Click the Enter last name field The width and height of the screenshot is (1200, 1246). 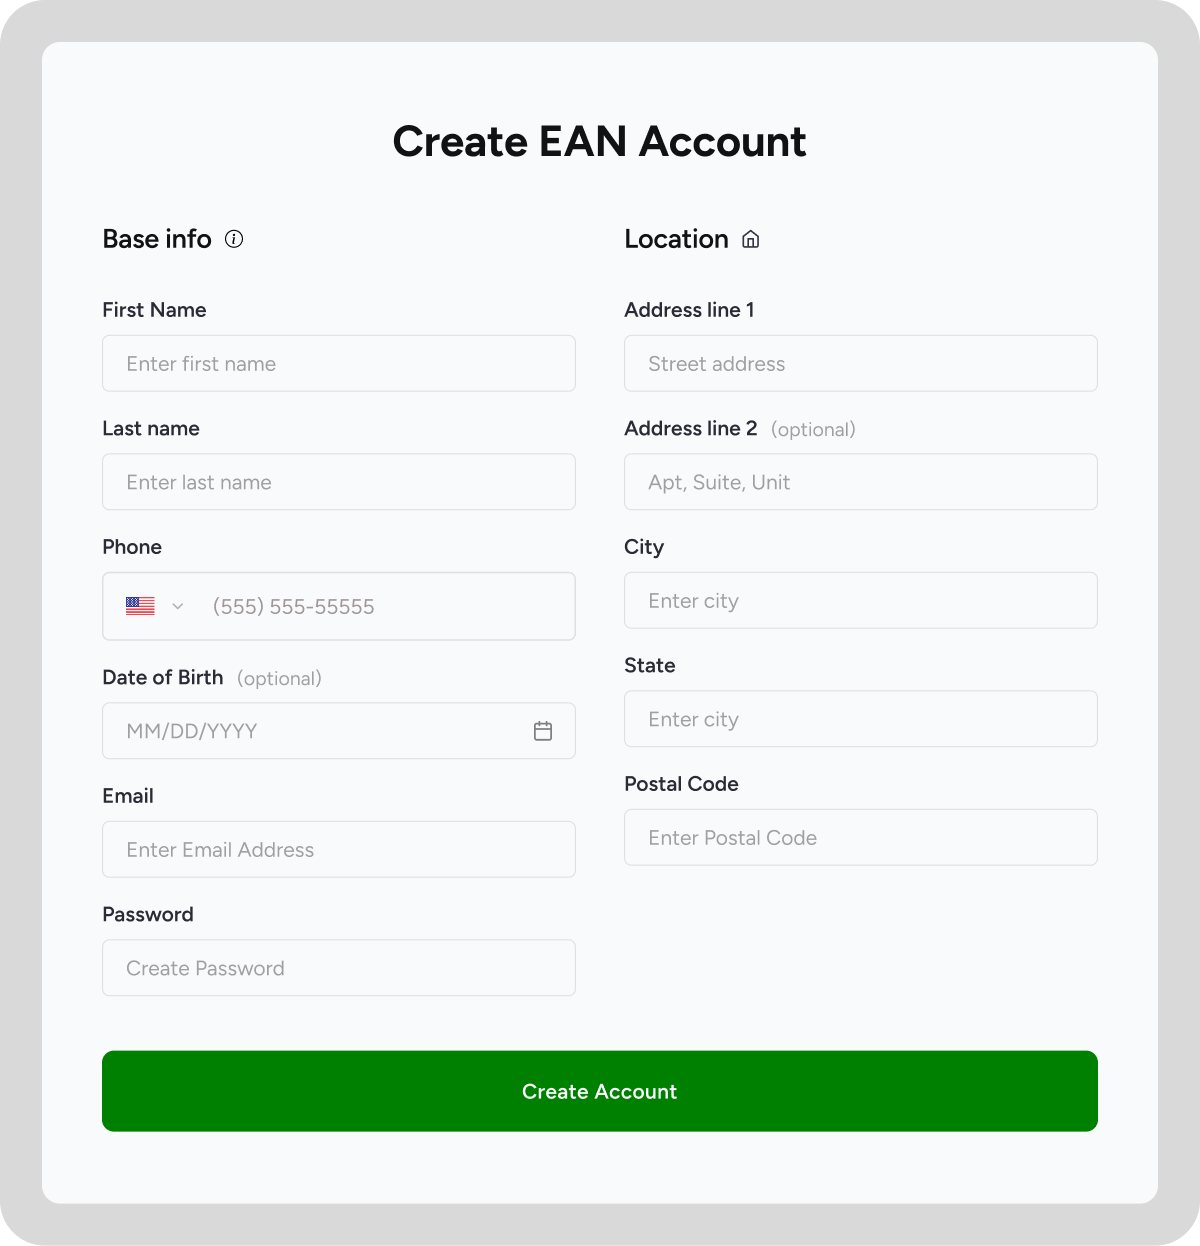(x=338, y=482)
